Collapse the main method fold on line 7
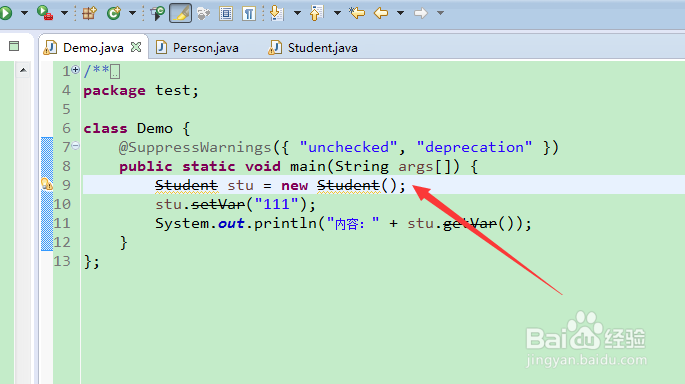The height and width of the screenshot is (384, 685). [x=76, y=146]
